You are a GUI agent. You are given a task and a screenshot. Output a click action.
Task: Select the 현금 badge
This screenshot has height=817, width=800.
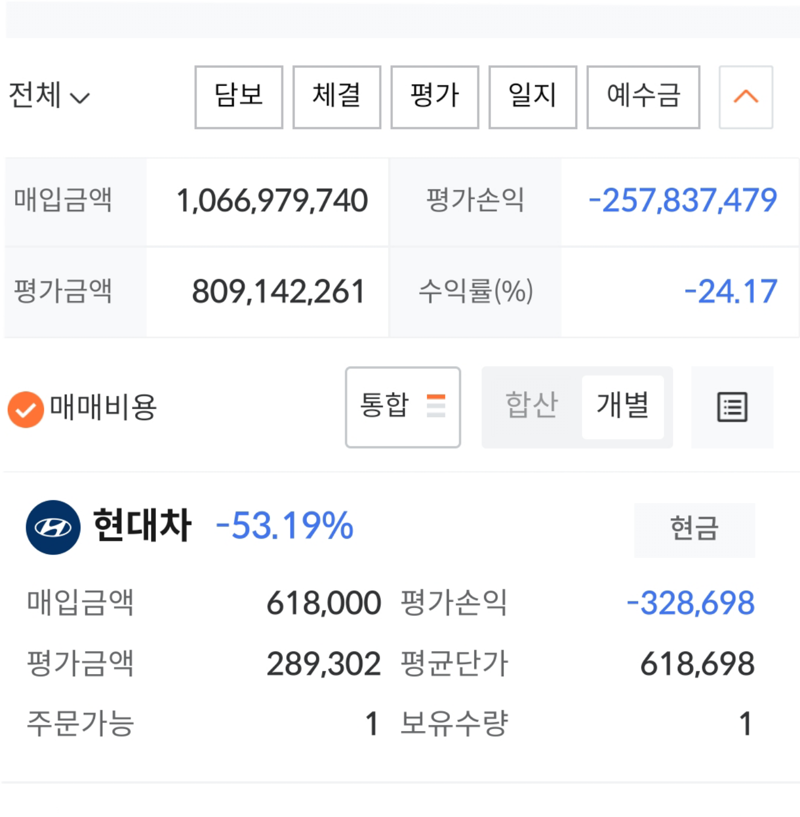pyautogui.click(x=695, y=530)
